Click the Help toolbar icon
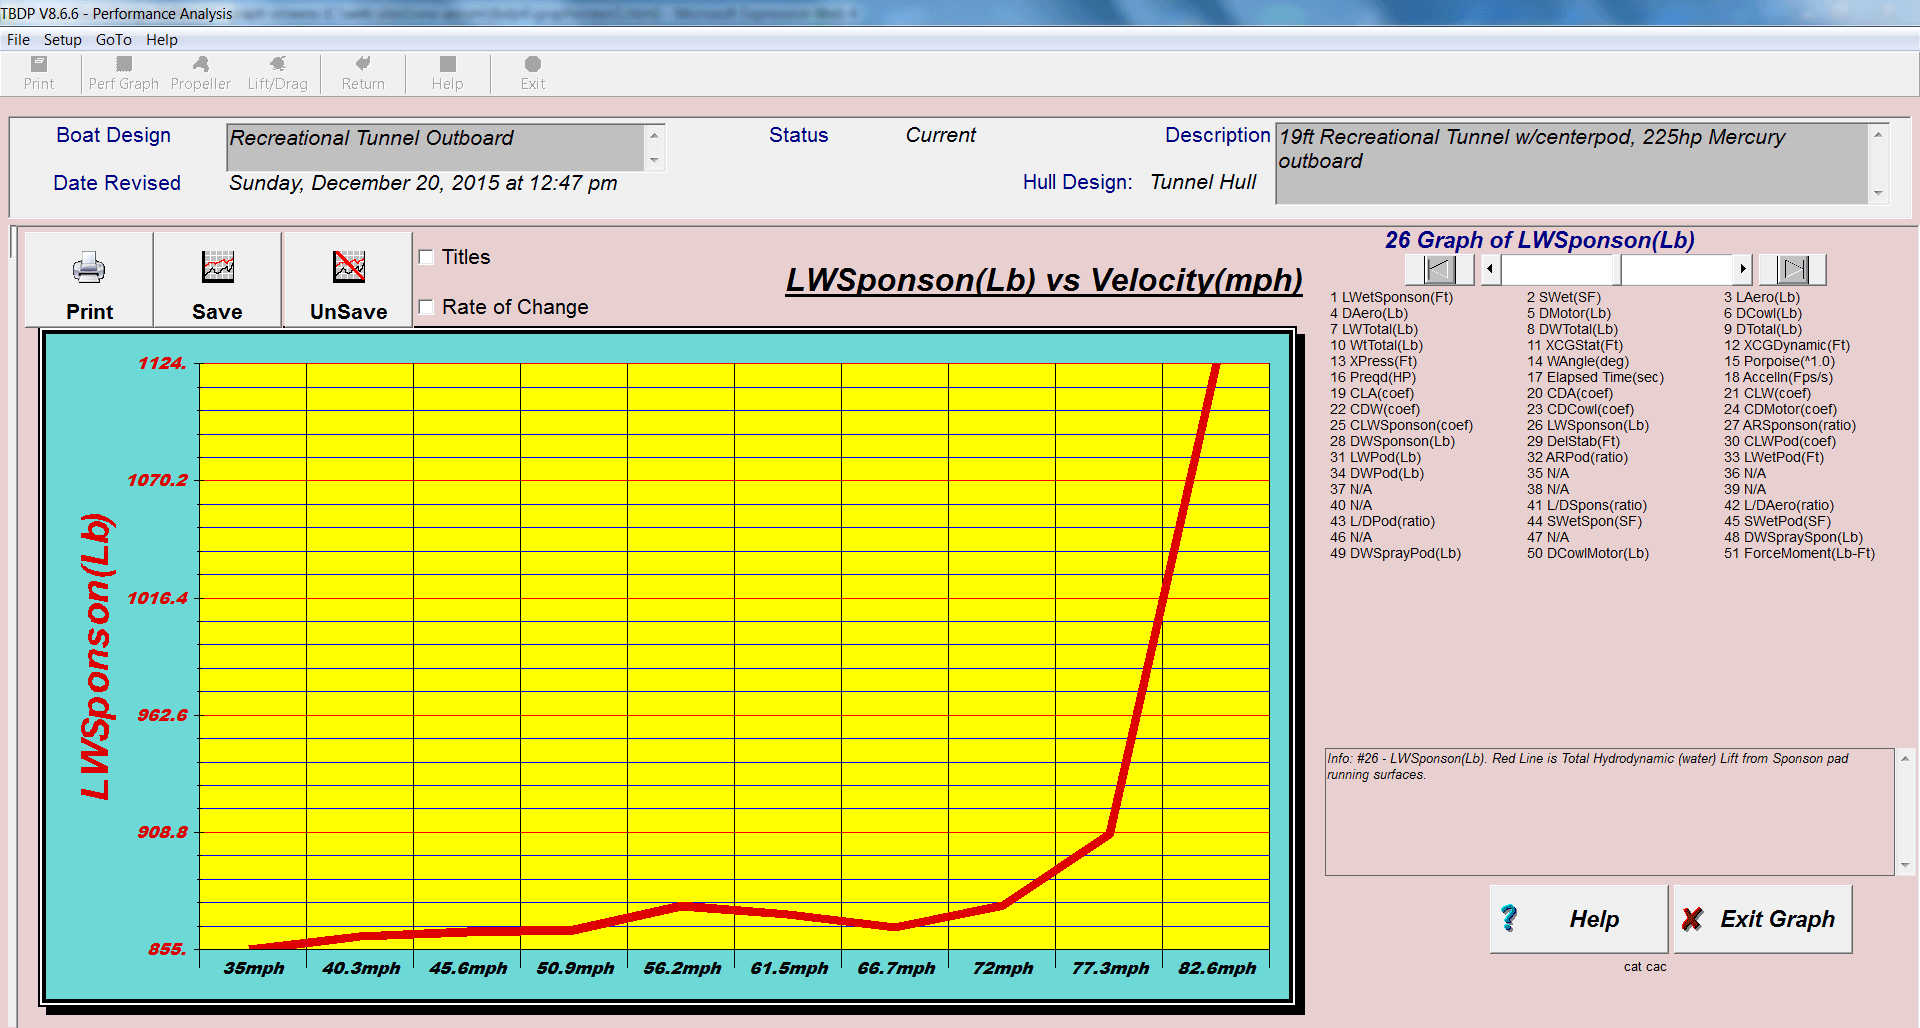This screenshot has width=1920, height=1028. 447,73
